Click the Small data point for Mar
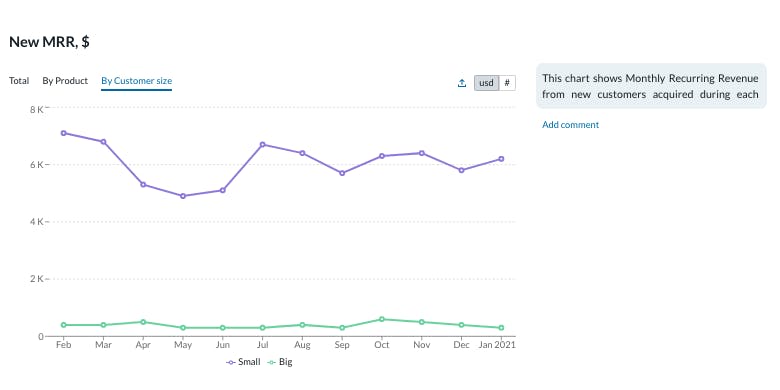 (x=103, y=142)
